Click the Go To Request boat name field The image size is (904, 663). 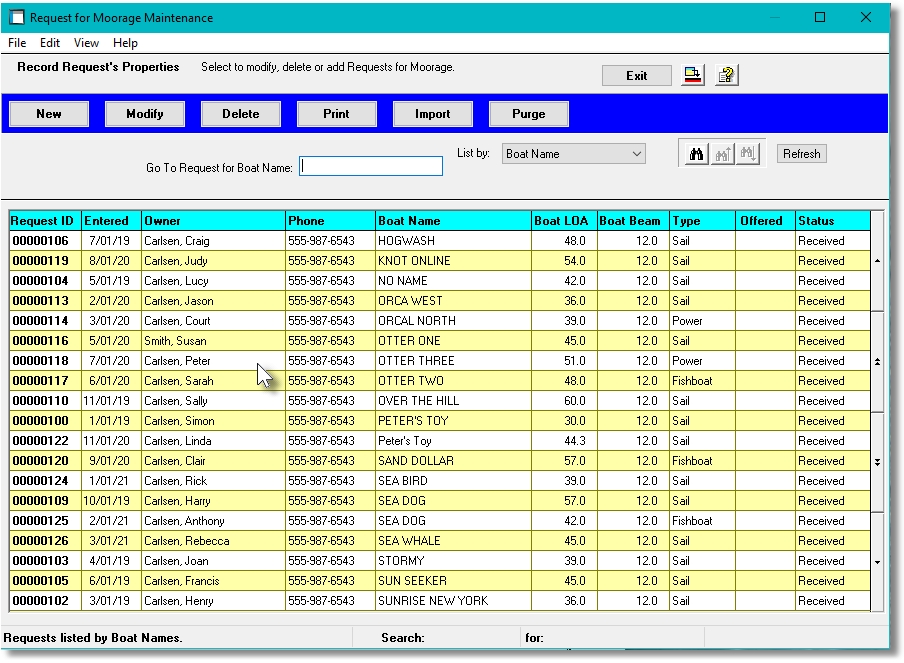coord(370,165)
